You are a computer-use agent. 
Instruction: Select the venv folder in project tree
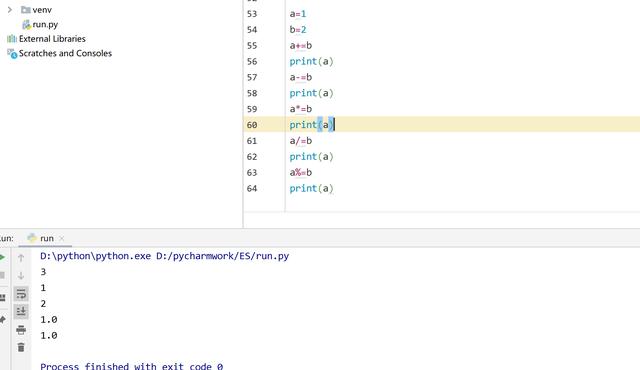click(x=42, y=9)
